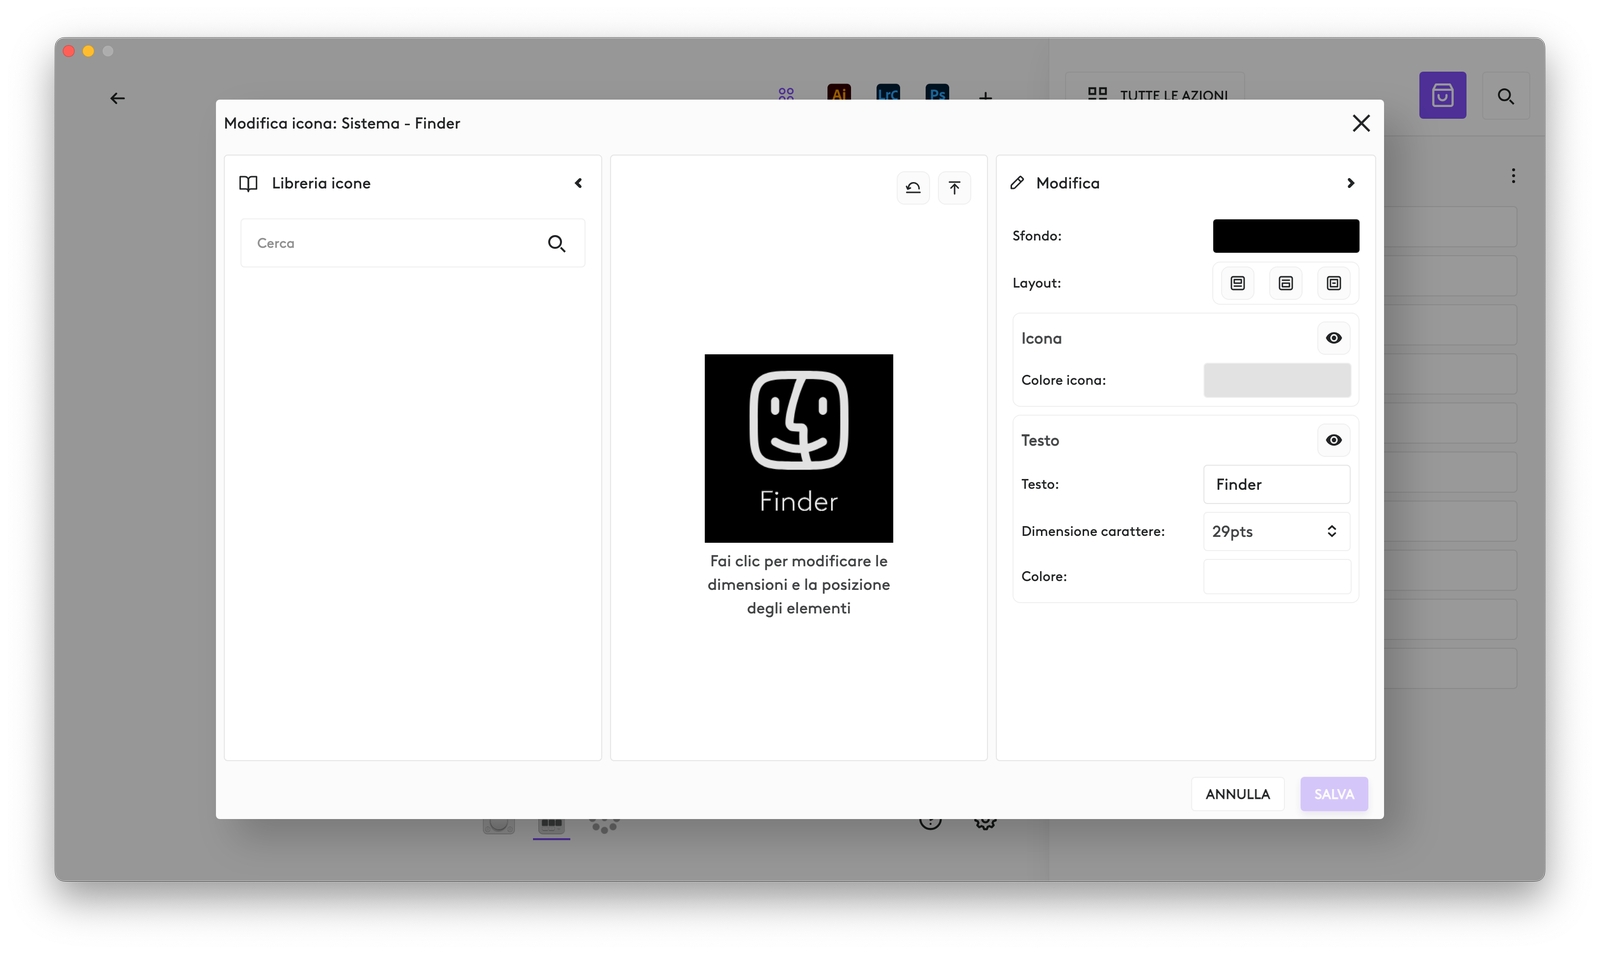
Task: Select the Lightroom Lrc profile in background window
Action: coord(888,92)
